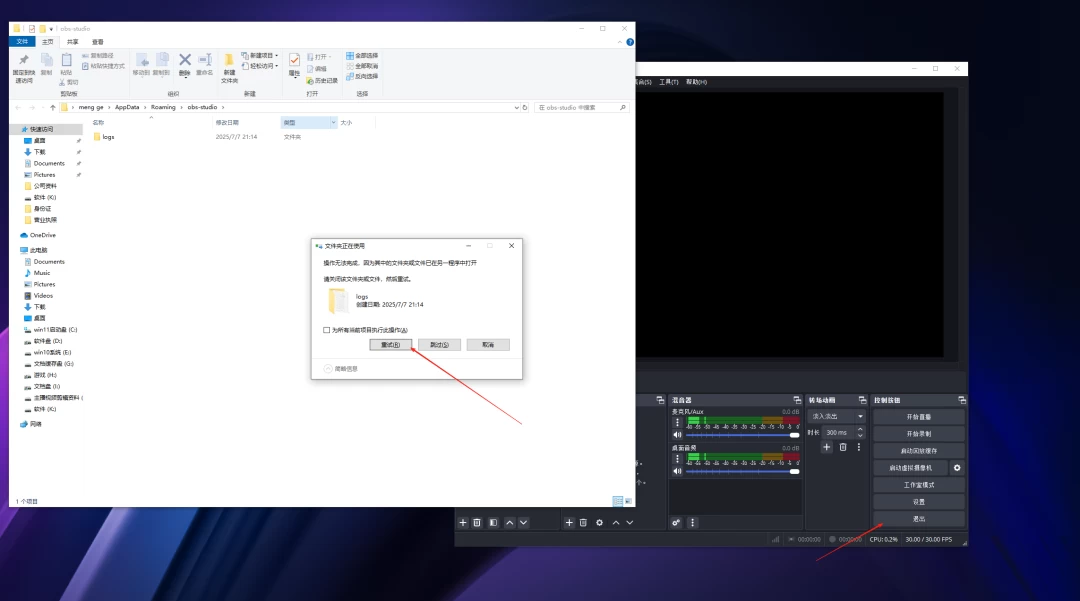The height and width of the screenshot is (601, 1080).
Task: Move the selected source down
Action: point(630,523)
